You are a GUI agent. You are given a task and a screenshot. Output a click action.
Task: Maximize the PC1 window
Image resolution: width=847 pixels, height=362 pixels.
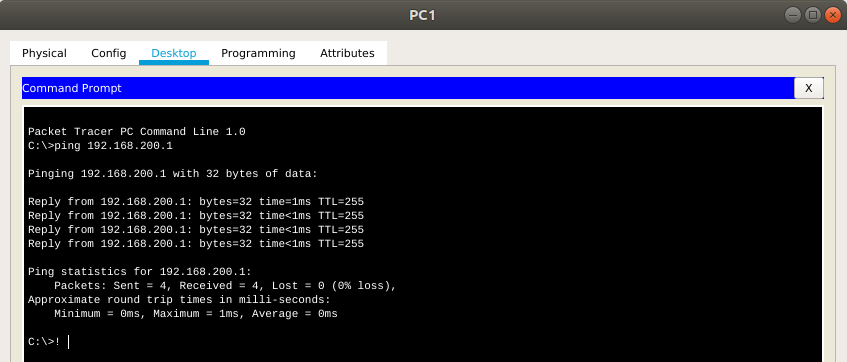point(812,15)
